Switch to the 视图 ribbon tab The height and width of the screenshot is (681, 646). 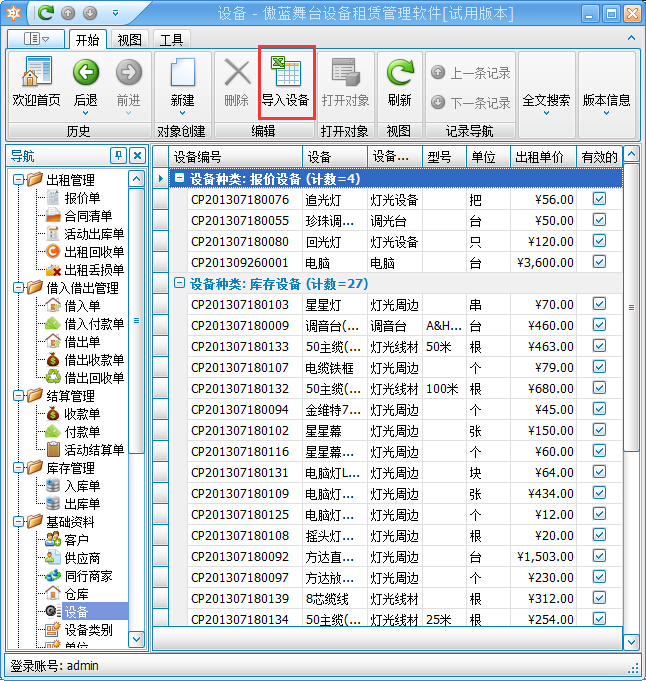129,40
